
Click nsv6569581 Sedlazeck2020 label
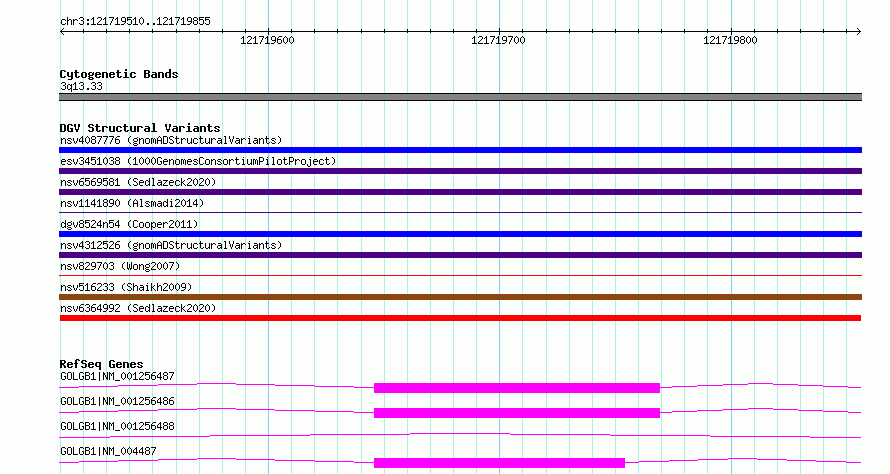(x=138, y=182)
